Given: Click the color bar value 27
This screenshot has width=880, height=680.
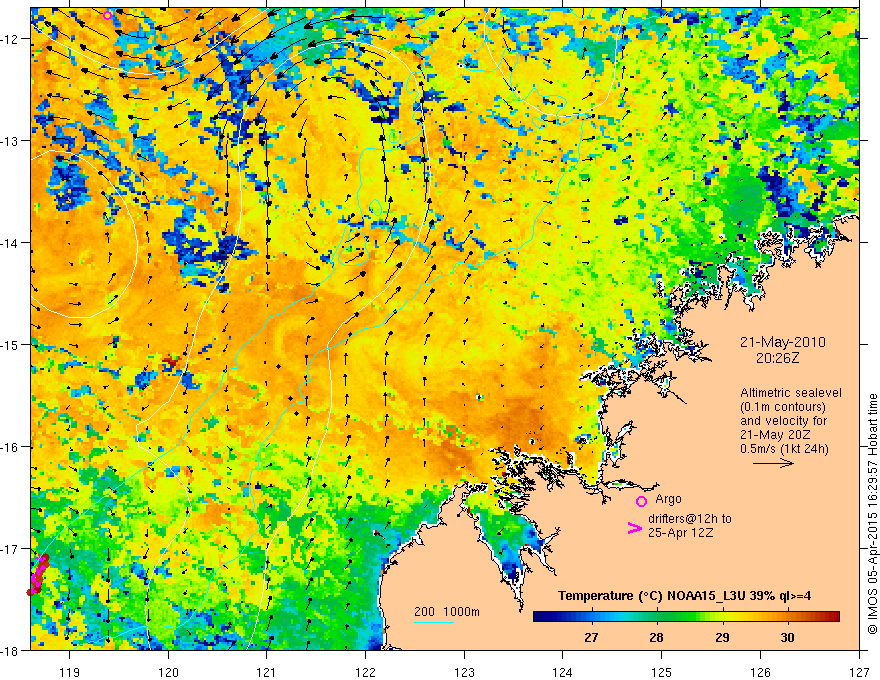Looking at the screenshot, I should click(x=591, y=637).
